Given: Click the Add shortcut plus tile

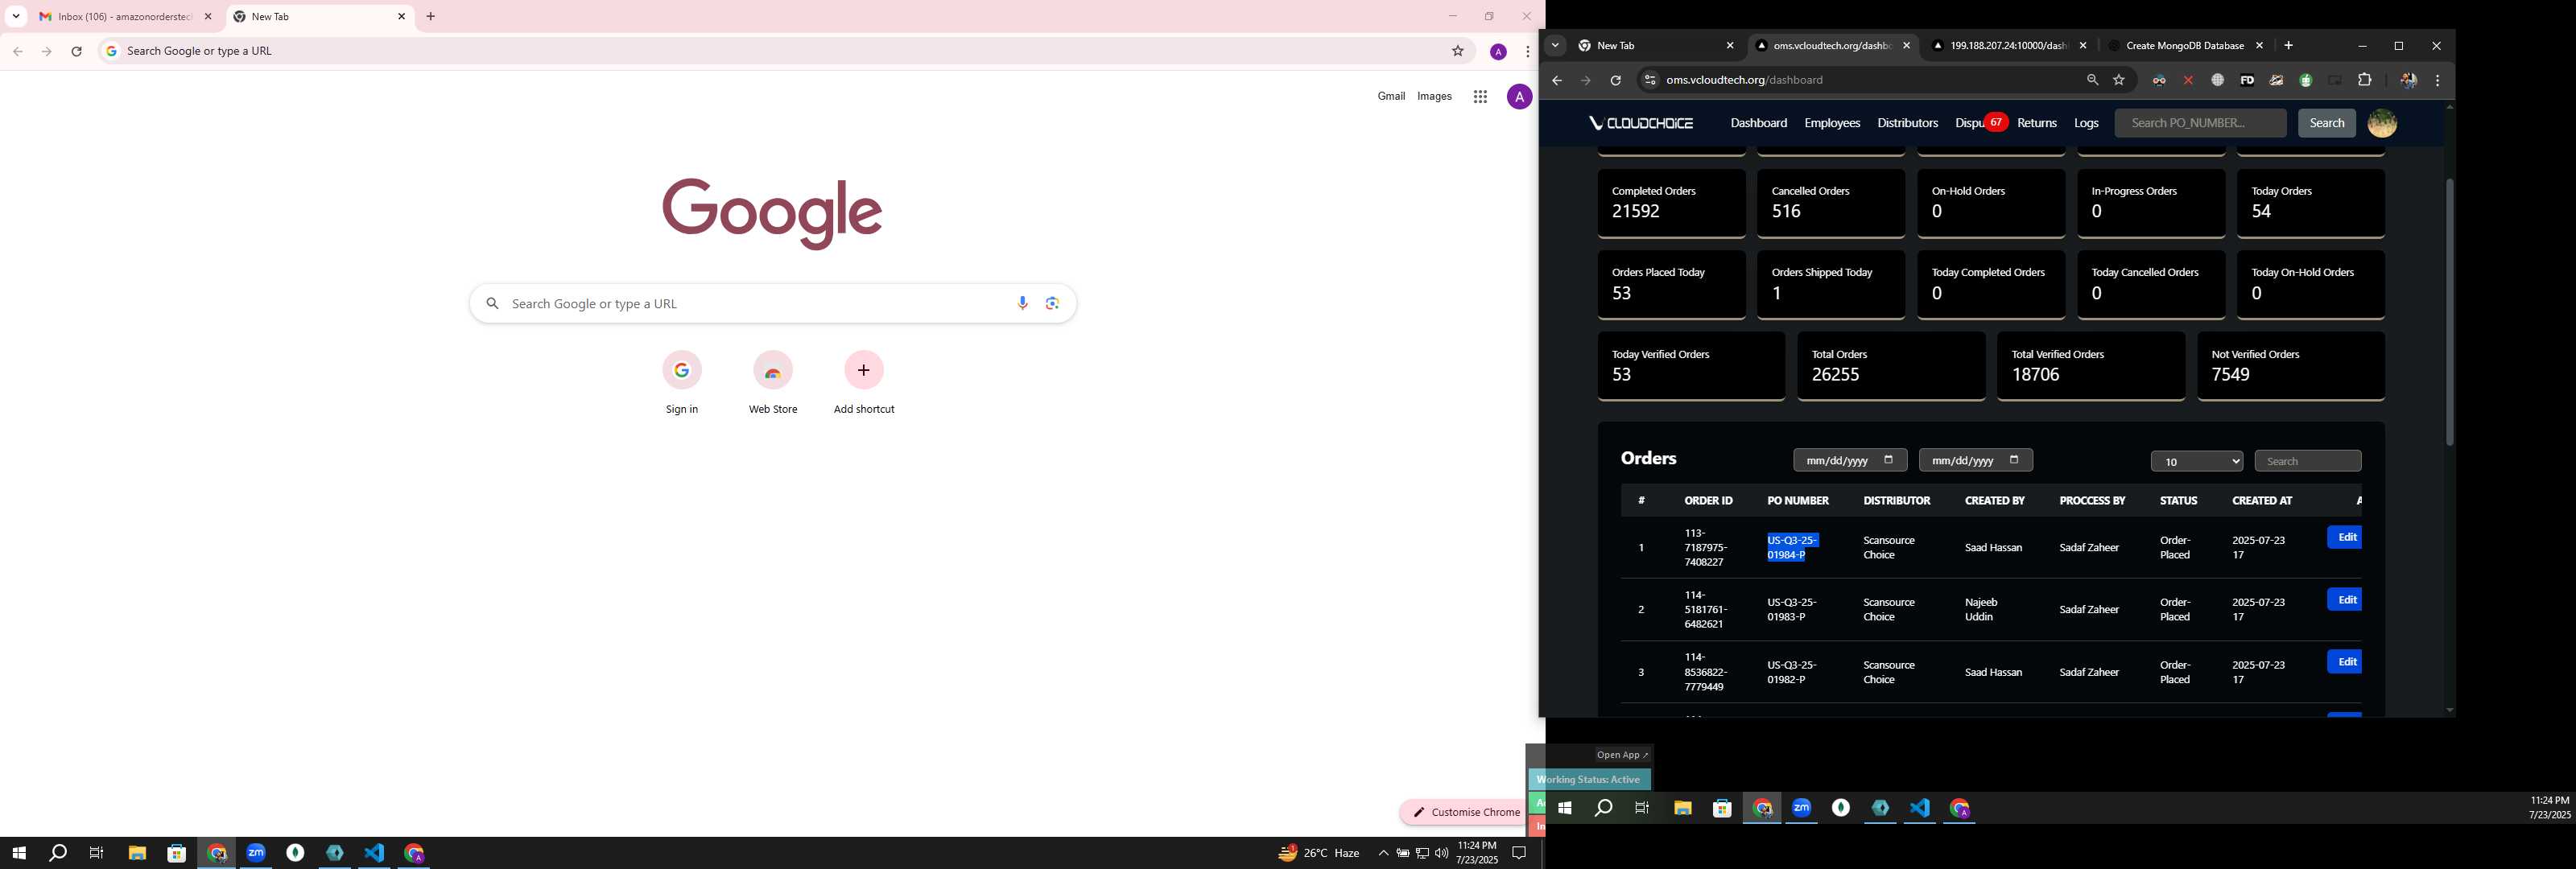Looking at the screenshot, I should click(x=864, y=383).
